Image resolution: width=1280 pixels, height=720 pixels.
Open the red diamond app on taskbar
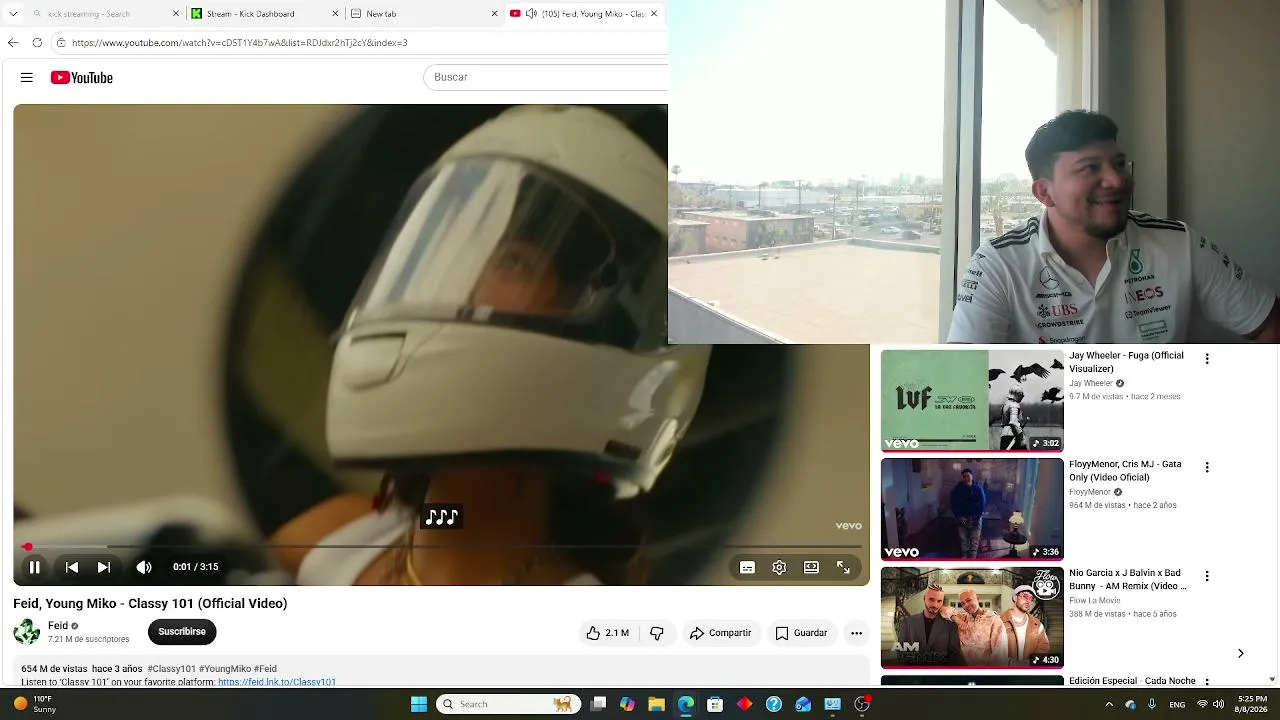(744, 704)
